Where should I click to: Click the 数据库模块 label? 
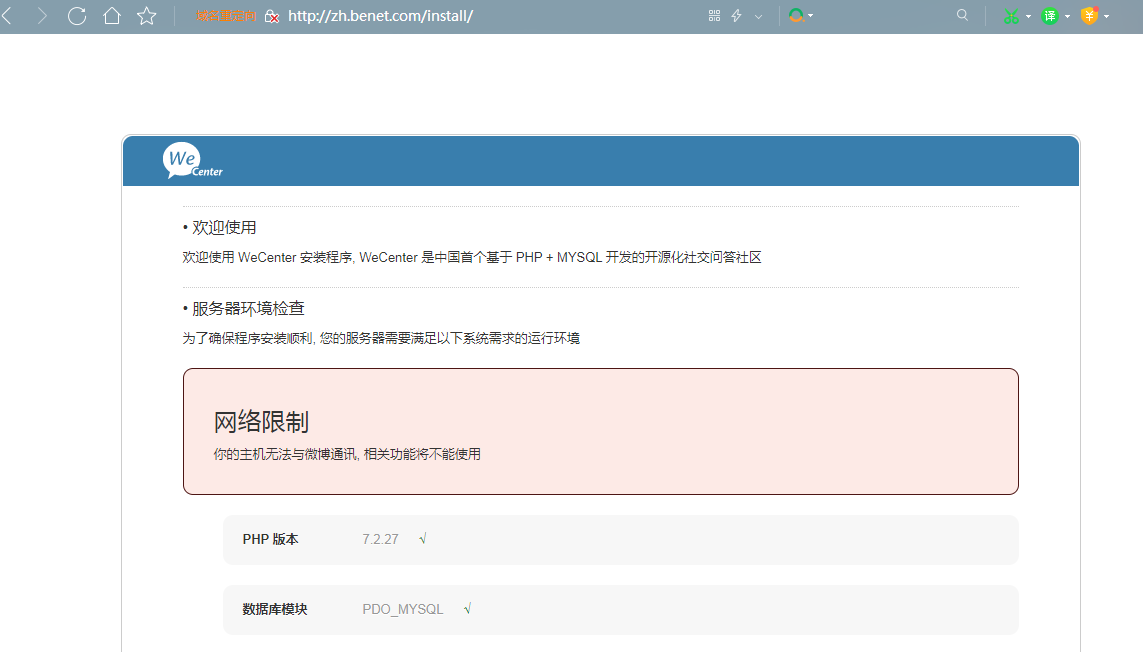[275, 609]
